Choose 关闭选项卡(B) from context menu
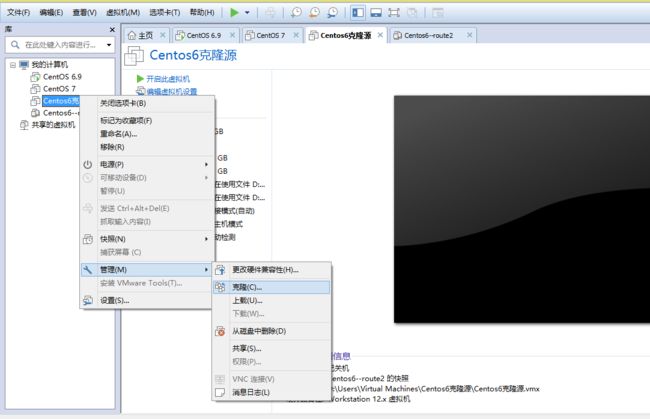The height and width of the screenshot is (419, 650). click(x=147, y=103)
